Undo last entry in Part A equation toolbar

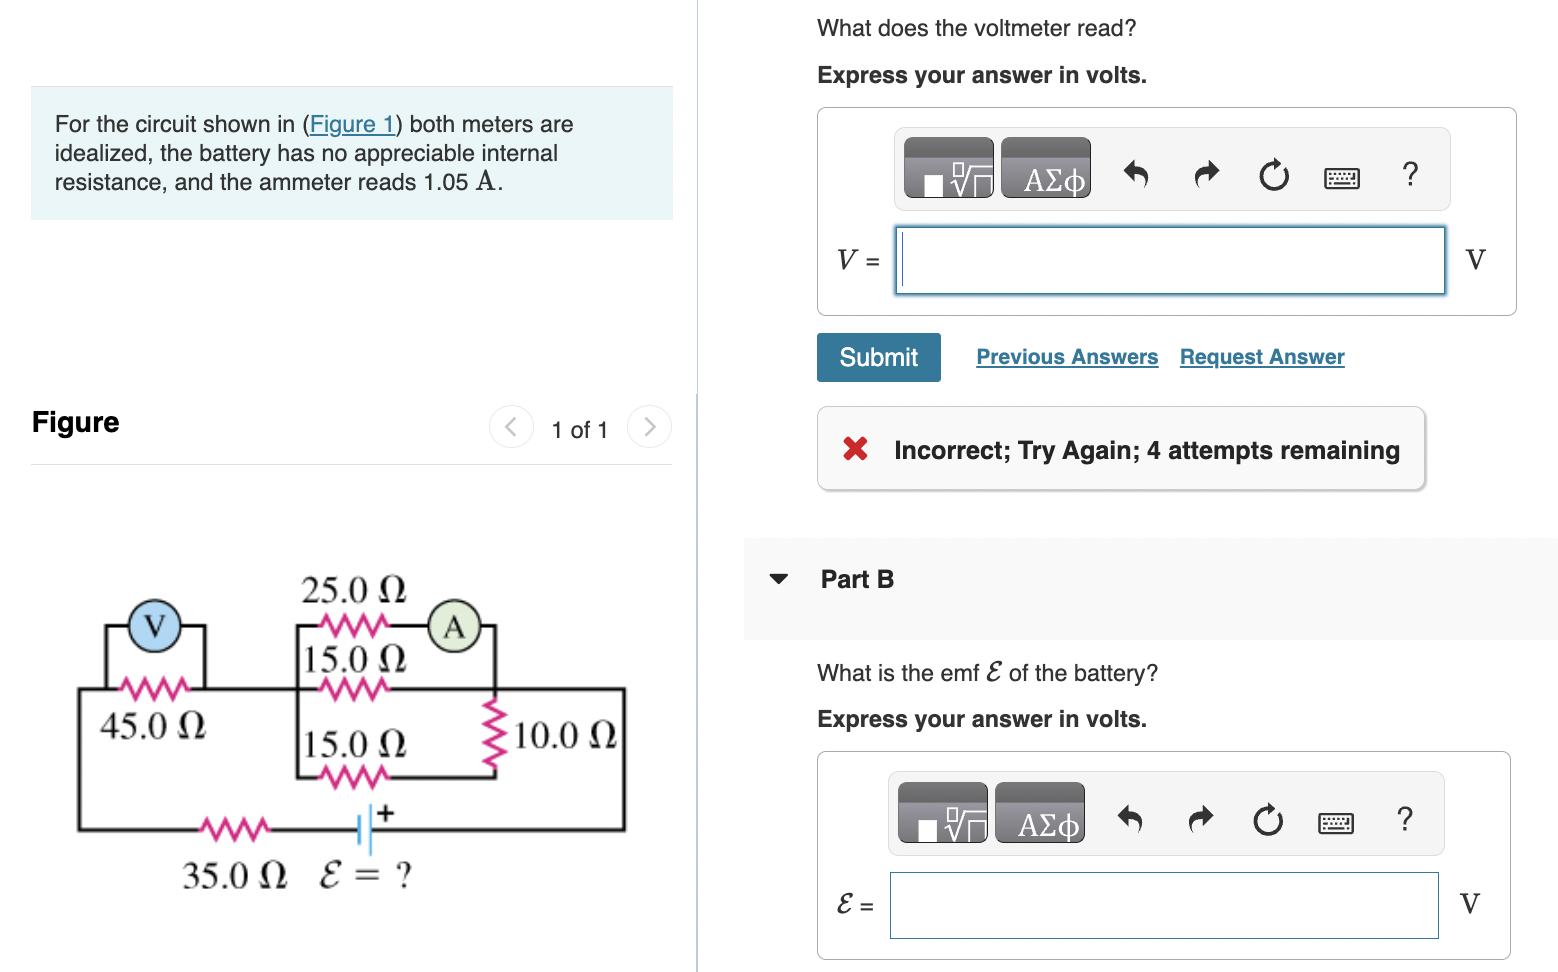pos(1137,173)
